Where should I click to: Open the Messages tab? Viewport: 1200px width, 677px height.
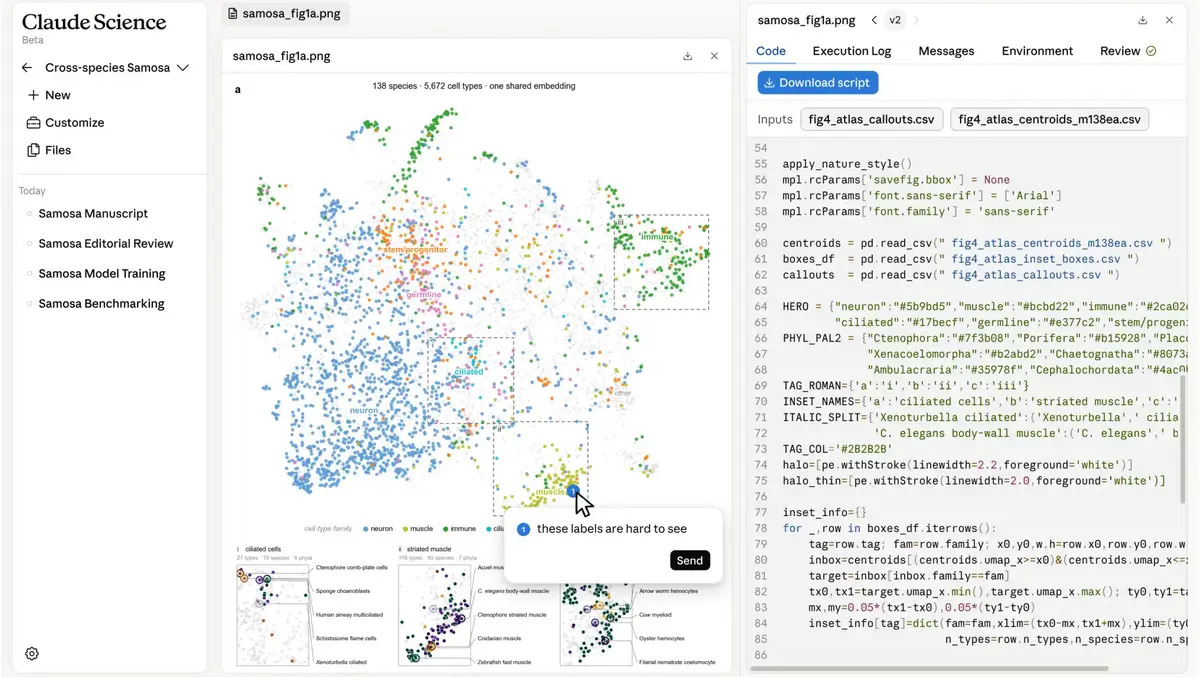click(946, 51)
